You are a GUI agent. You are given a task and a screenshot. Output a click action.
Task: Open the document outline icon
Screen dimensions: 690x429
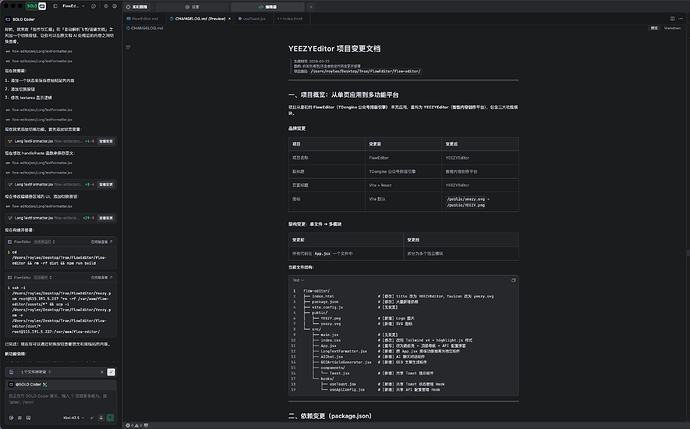[128, 47]
